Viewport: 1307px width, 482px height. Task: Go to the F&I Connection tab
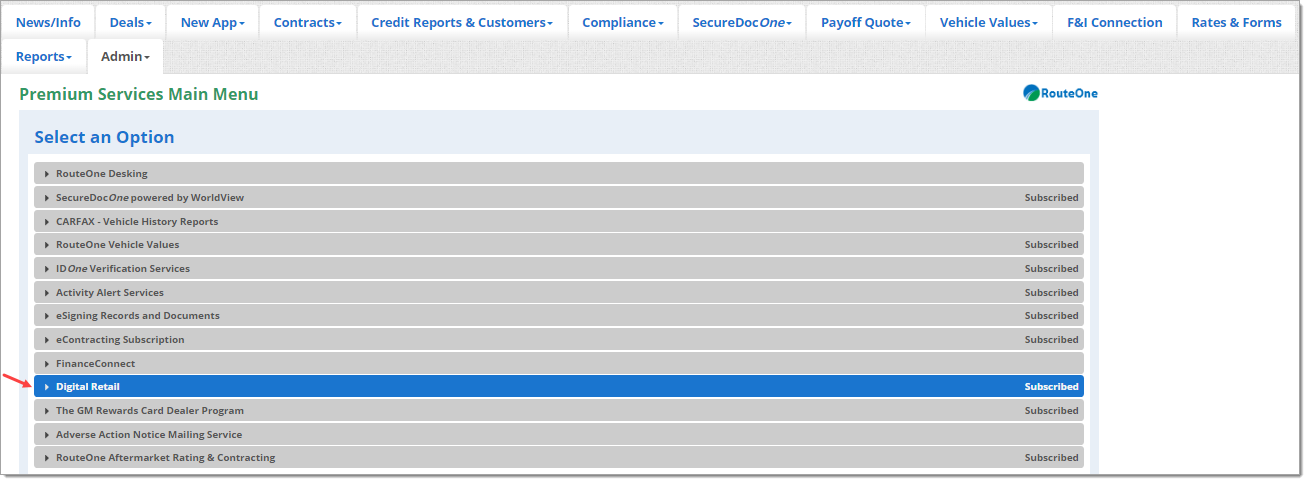tap(1115, 22)
